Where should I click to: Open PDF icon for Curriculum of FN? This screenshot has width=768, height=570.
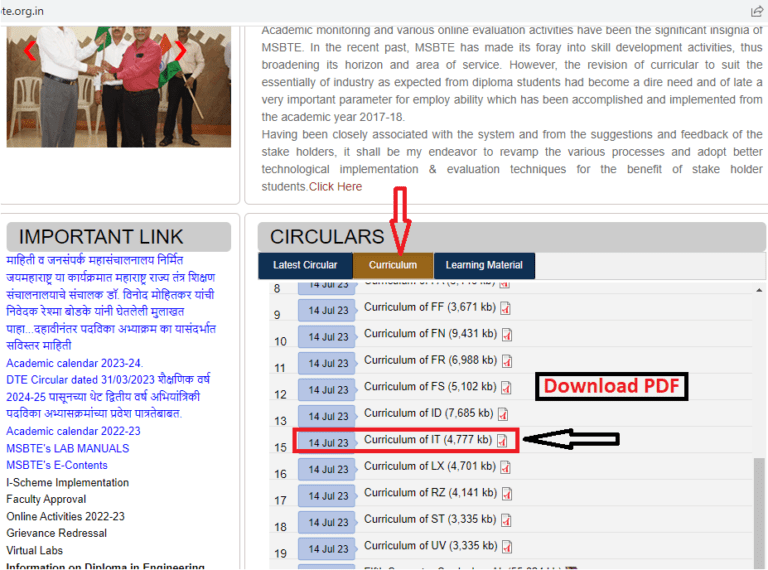pyautogui.click(x=507, y=335)
